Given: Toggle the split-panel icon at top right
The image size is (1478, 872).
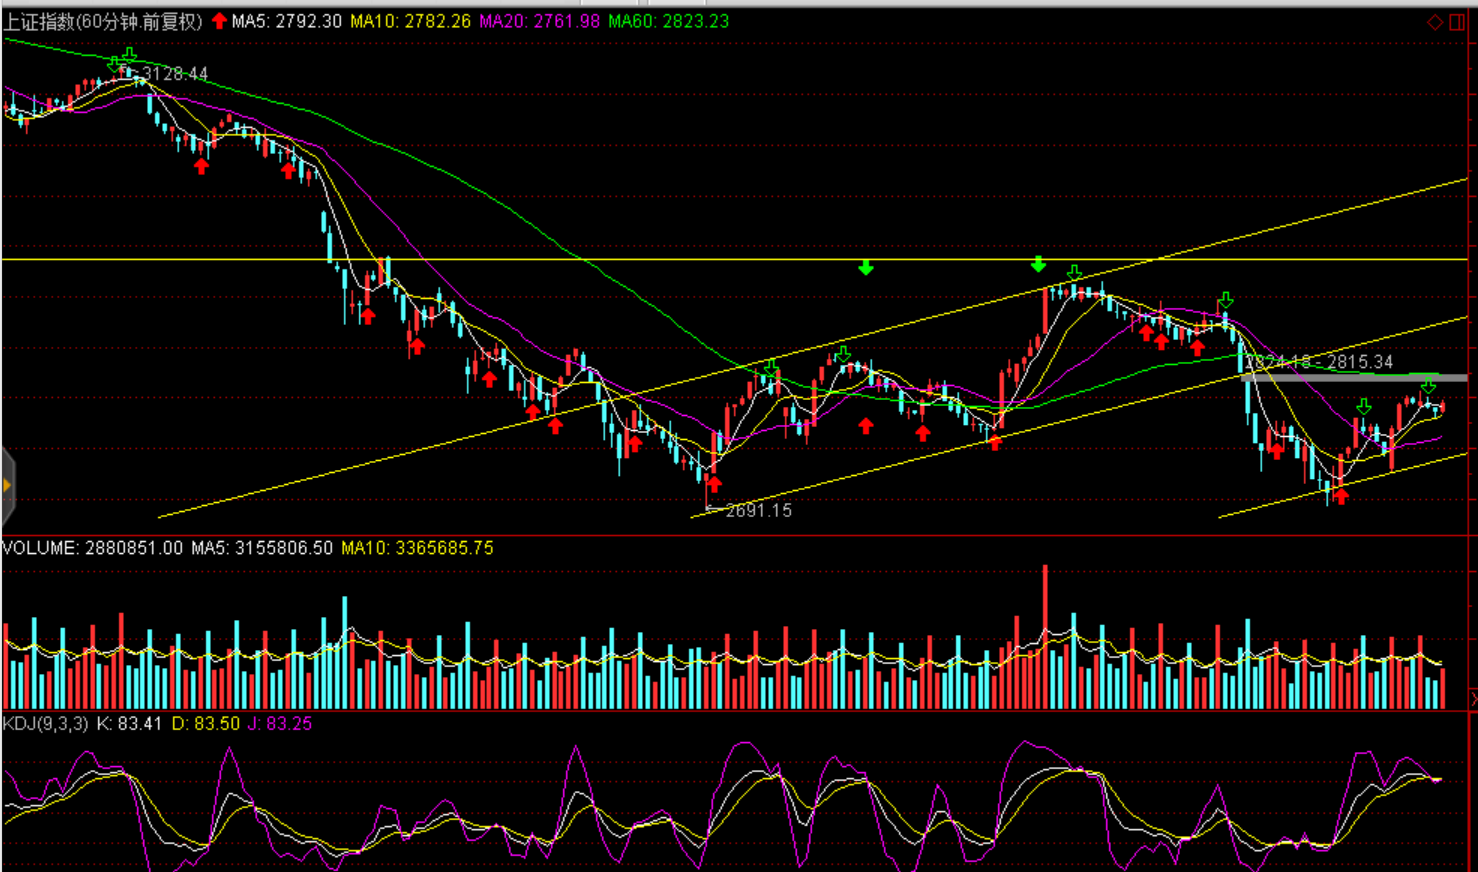Looking at the screenshot, I should pyautogui.click(x=1457, y=22).
